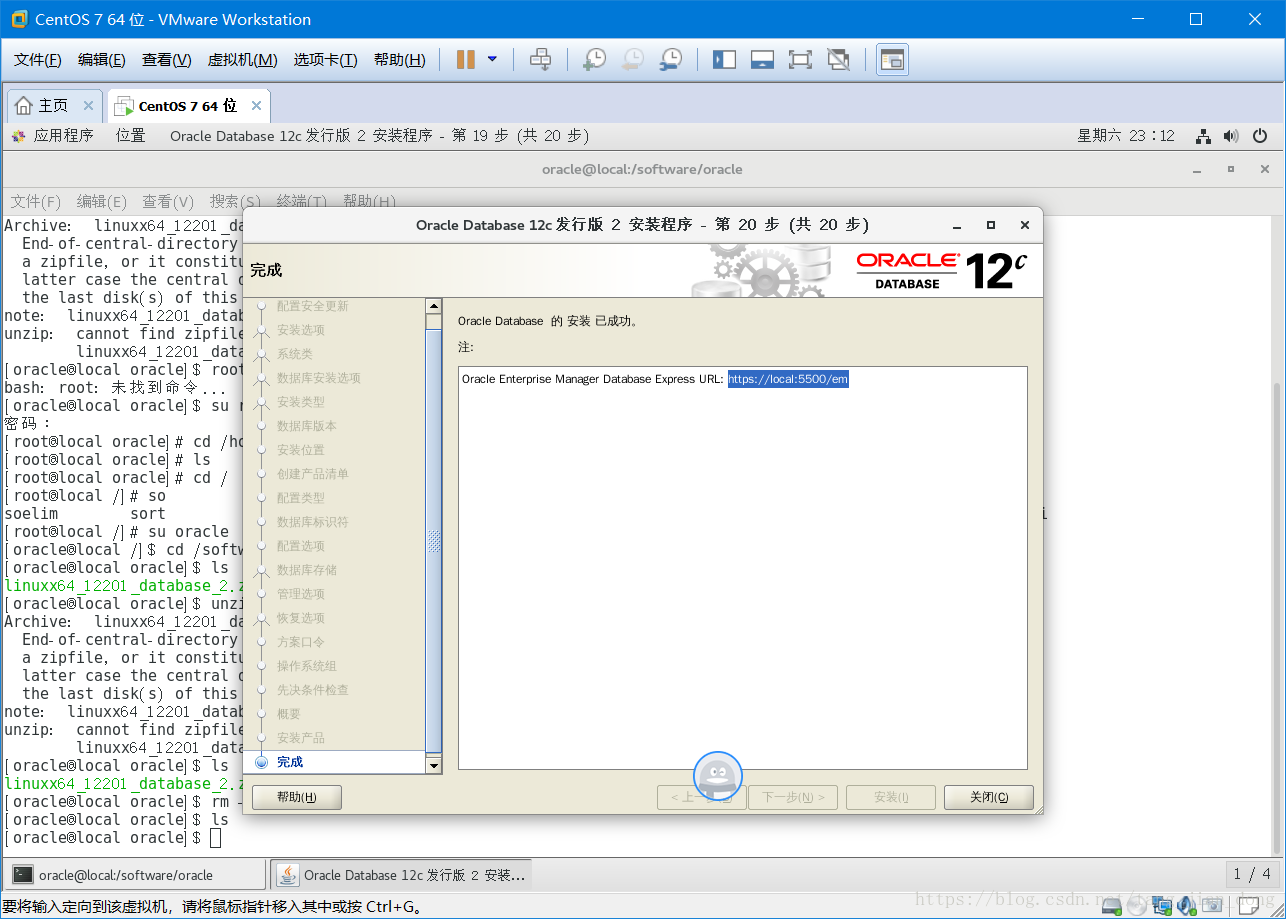Switch to oracle@local terminal in taskbar
This screenshot has width=1286, height=919.
(136, 875)
